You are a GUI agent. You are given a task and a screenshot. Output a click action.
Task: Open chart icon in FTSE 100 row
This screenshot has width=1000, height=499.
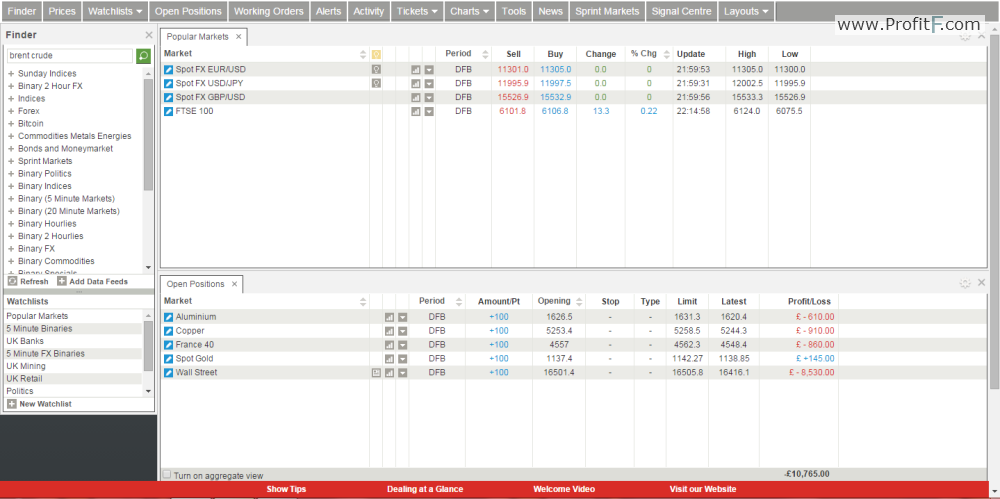[416, 112]
